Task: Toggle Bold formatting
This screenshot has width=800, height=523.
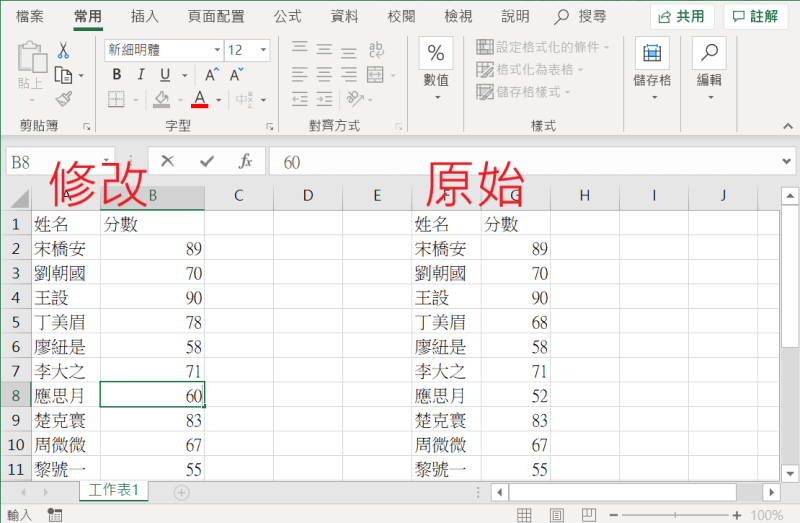Action: pyautogui.click(x=117, y=74)
